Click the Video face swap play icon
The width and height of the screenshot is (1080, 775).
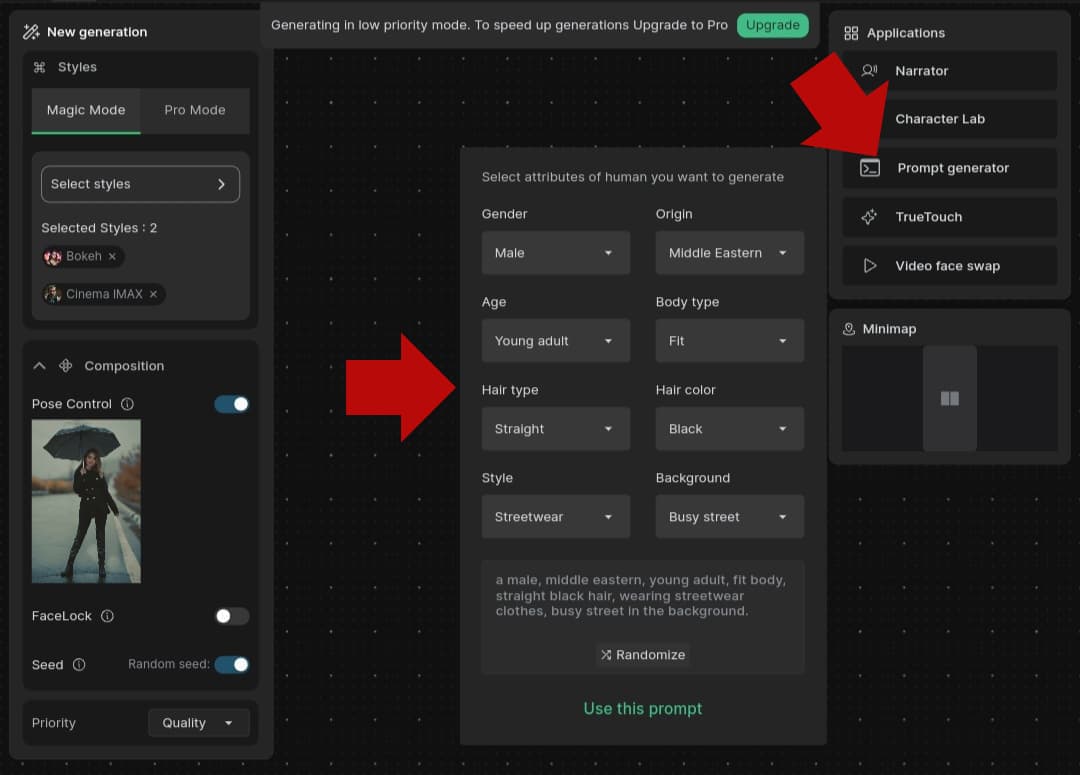coord(870,265)
